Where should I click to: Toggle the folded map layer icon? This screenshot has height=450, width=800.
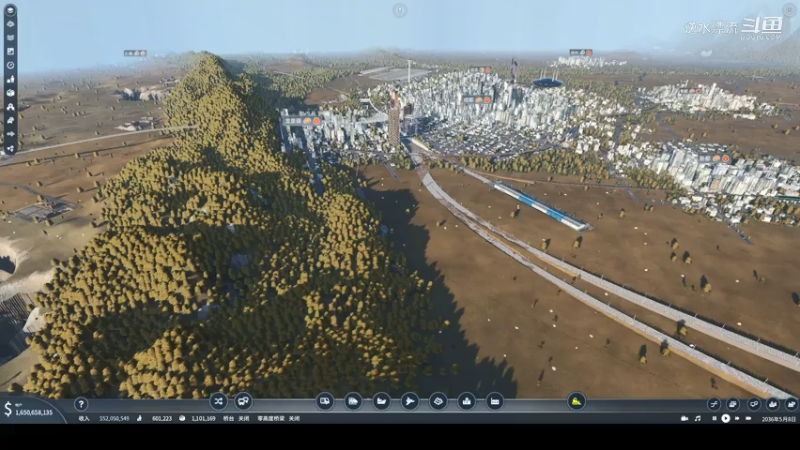coord(10,38)
